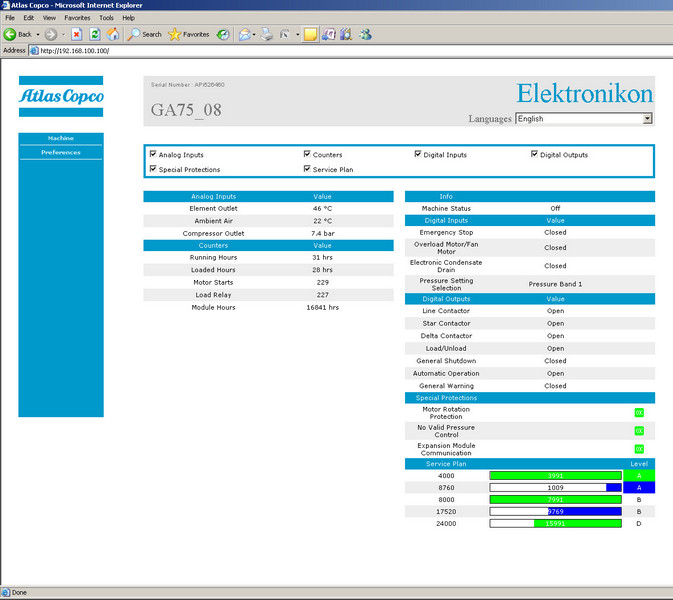Screen dimensions: 673x600
Task: Open the View menu
Action: (49, 18)
